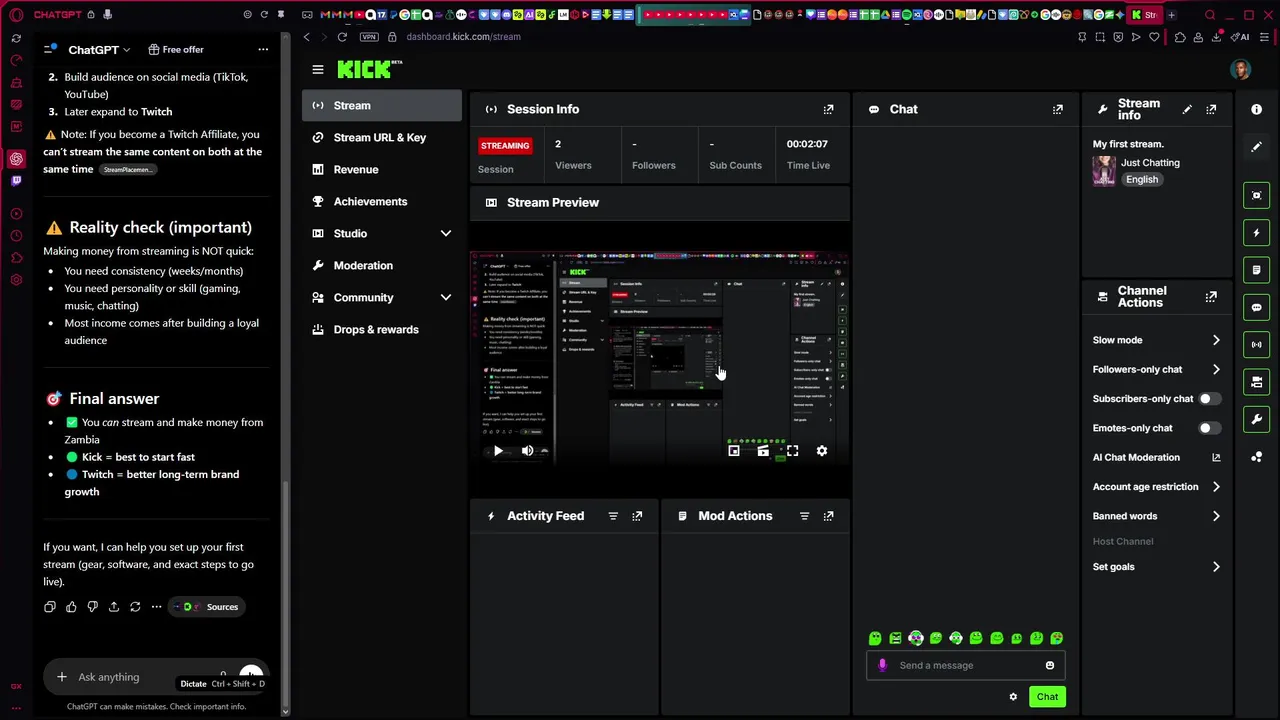Regenerate the ChatGPT response
This screenshot has height=720, width=1280.
tap(135, 607)
